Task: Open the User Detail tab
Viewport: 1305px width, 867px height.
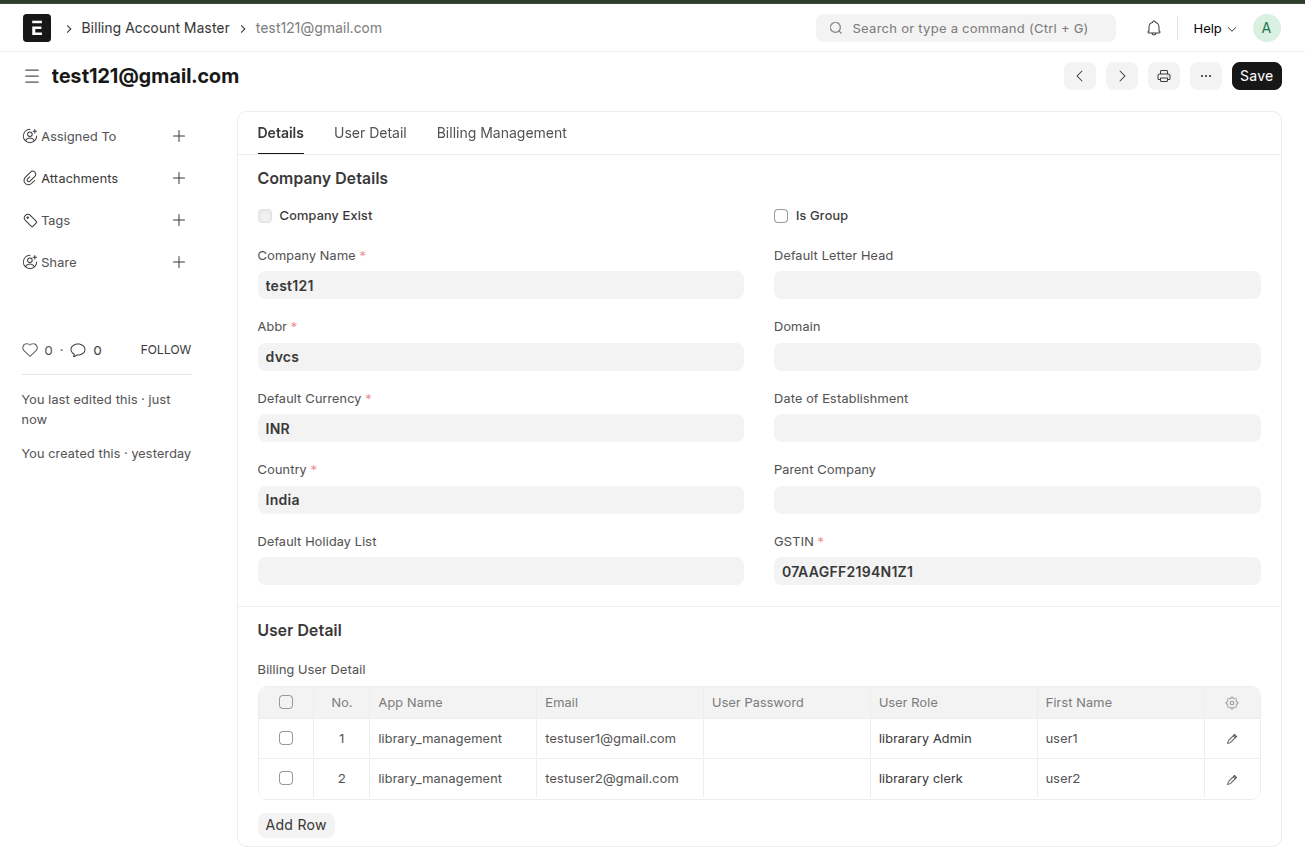Action: (x=370, y=133)
